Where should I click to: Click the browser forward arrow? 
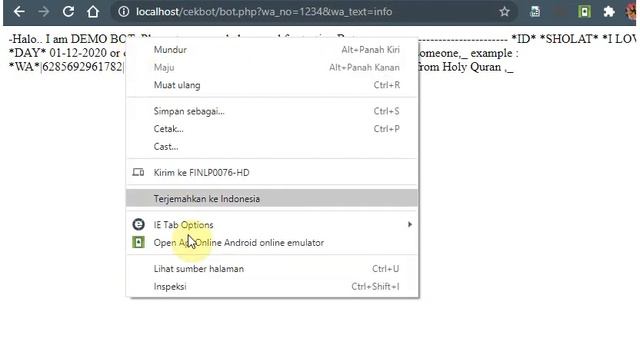tap(43, 11)
